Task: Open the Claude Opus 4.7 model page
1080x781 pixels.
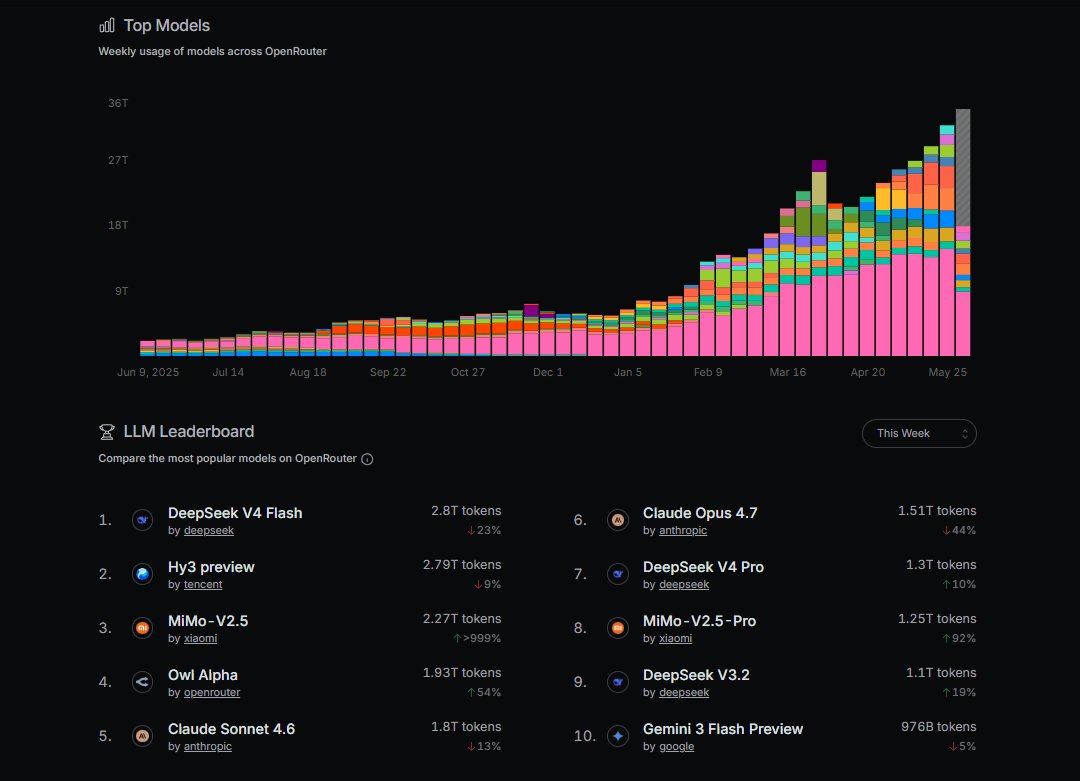Action: tap(700, 513)
